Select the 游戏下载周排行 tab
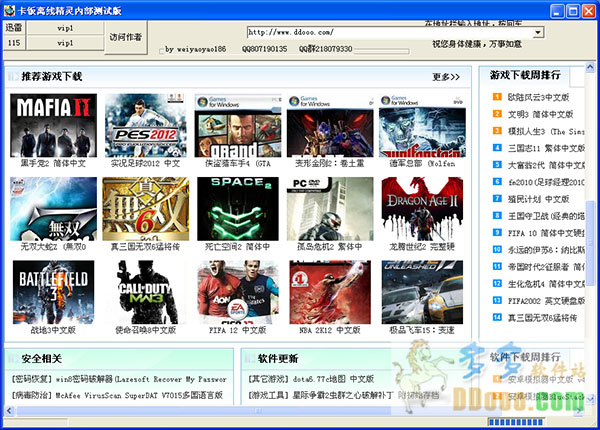This screenshot has width=600, height=430. tap(525, 75)
